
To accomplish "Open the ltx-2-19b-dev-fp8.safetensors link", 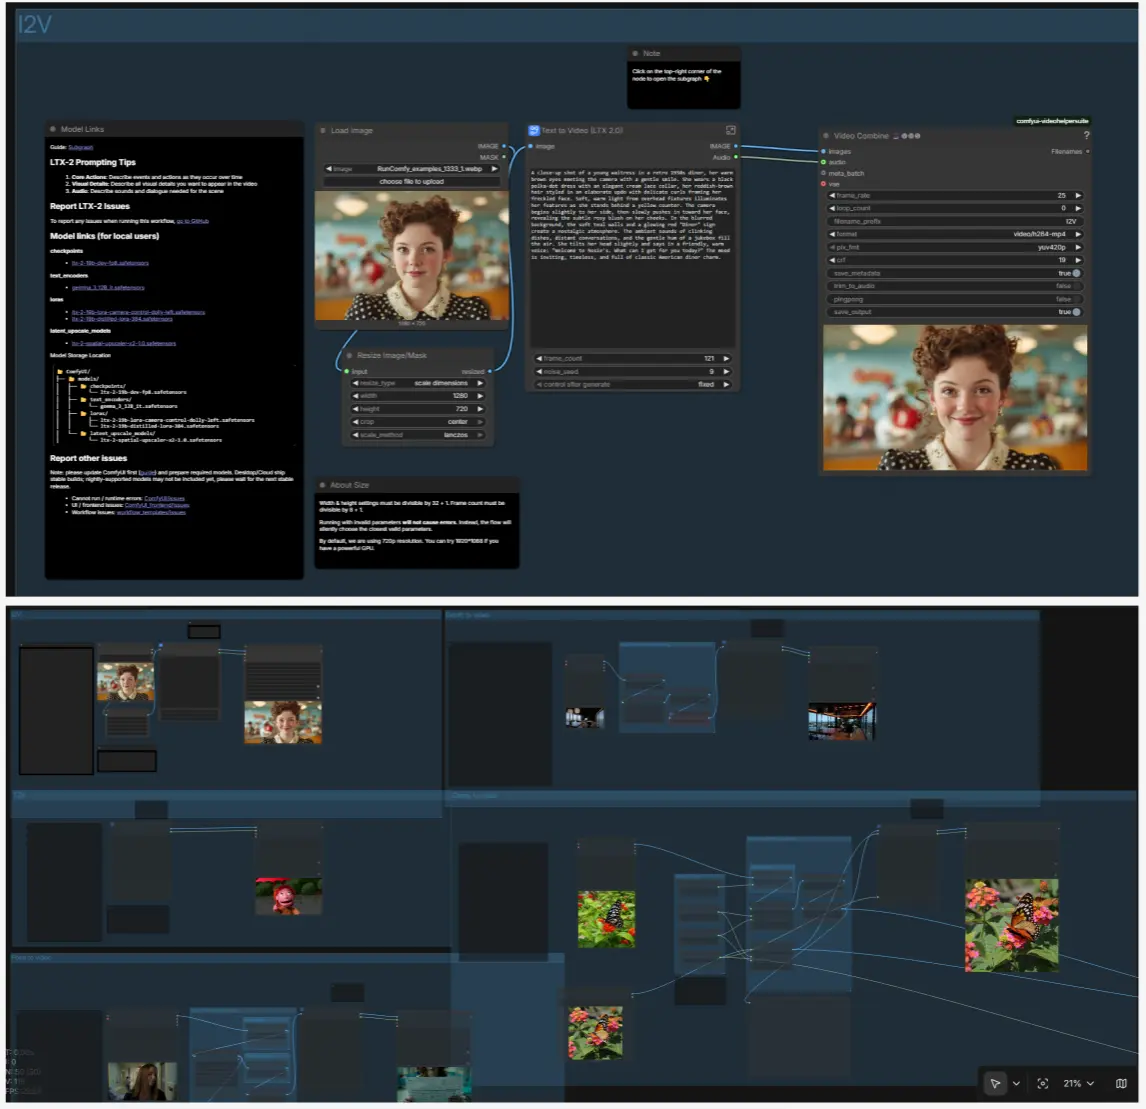I will click(x=110, y=263).
